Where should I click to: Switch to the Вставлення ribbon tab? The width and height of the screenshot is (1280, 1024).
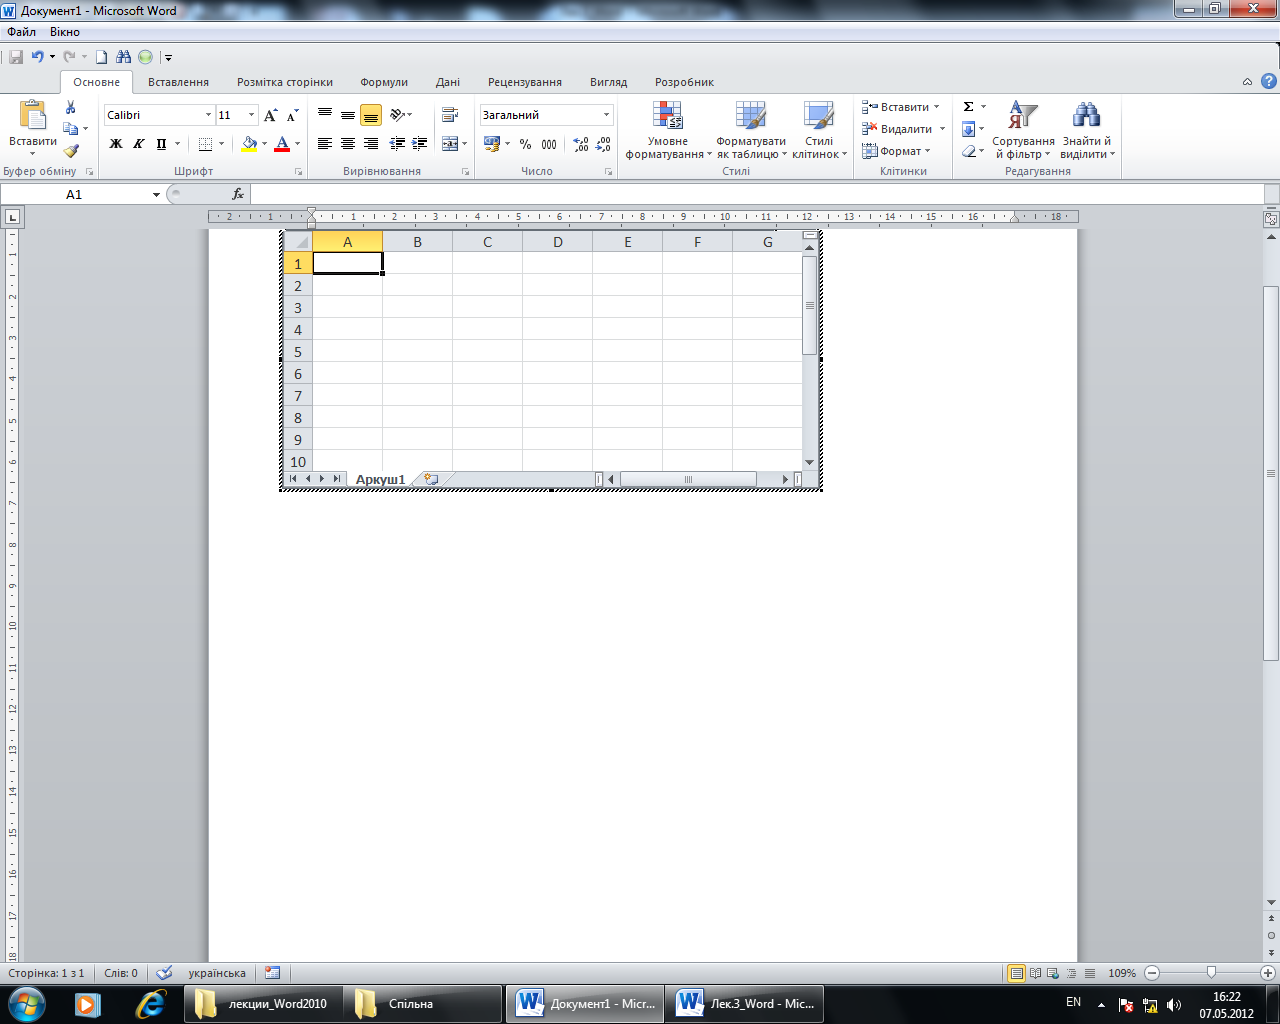point(178,82)
